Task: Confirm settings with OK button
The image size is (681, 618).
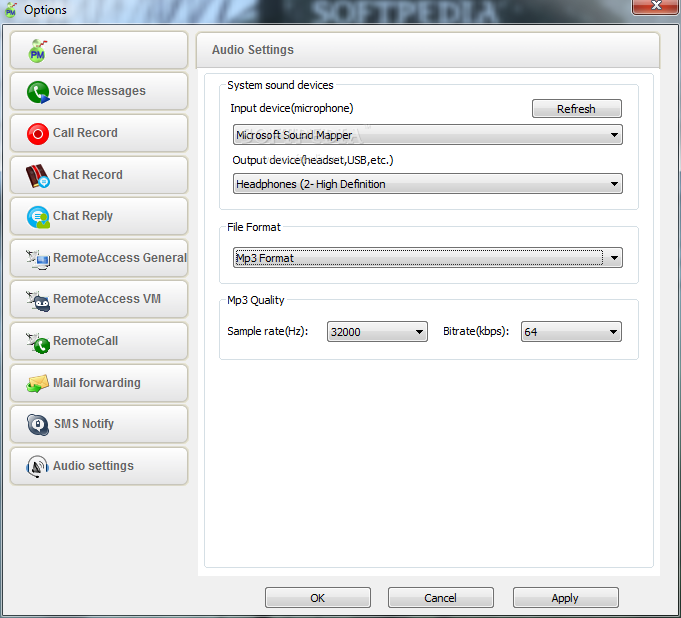Action: pyautogui.click(x=317, y=598)
